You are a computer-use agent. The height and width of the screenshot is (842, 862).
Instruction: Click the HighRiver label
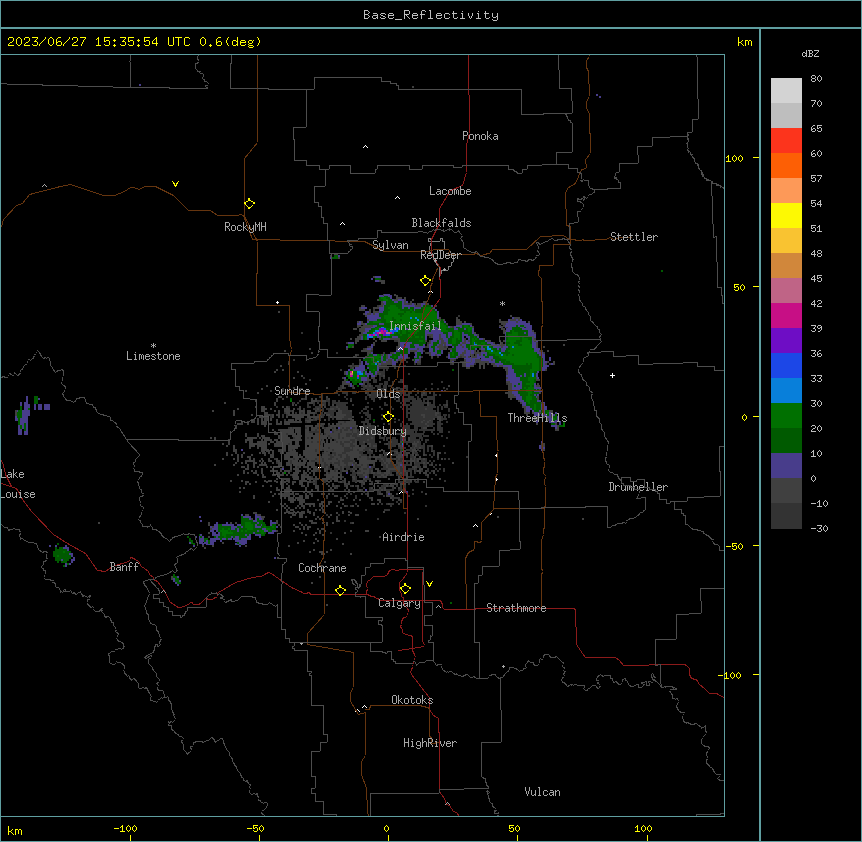(430, 743)
